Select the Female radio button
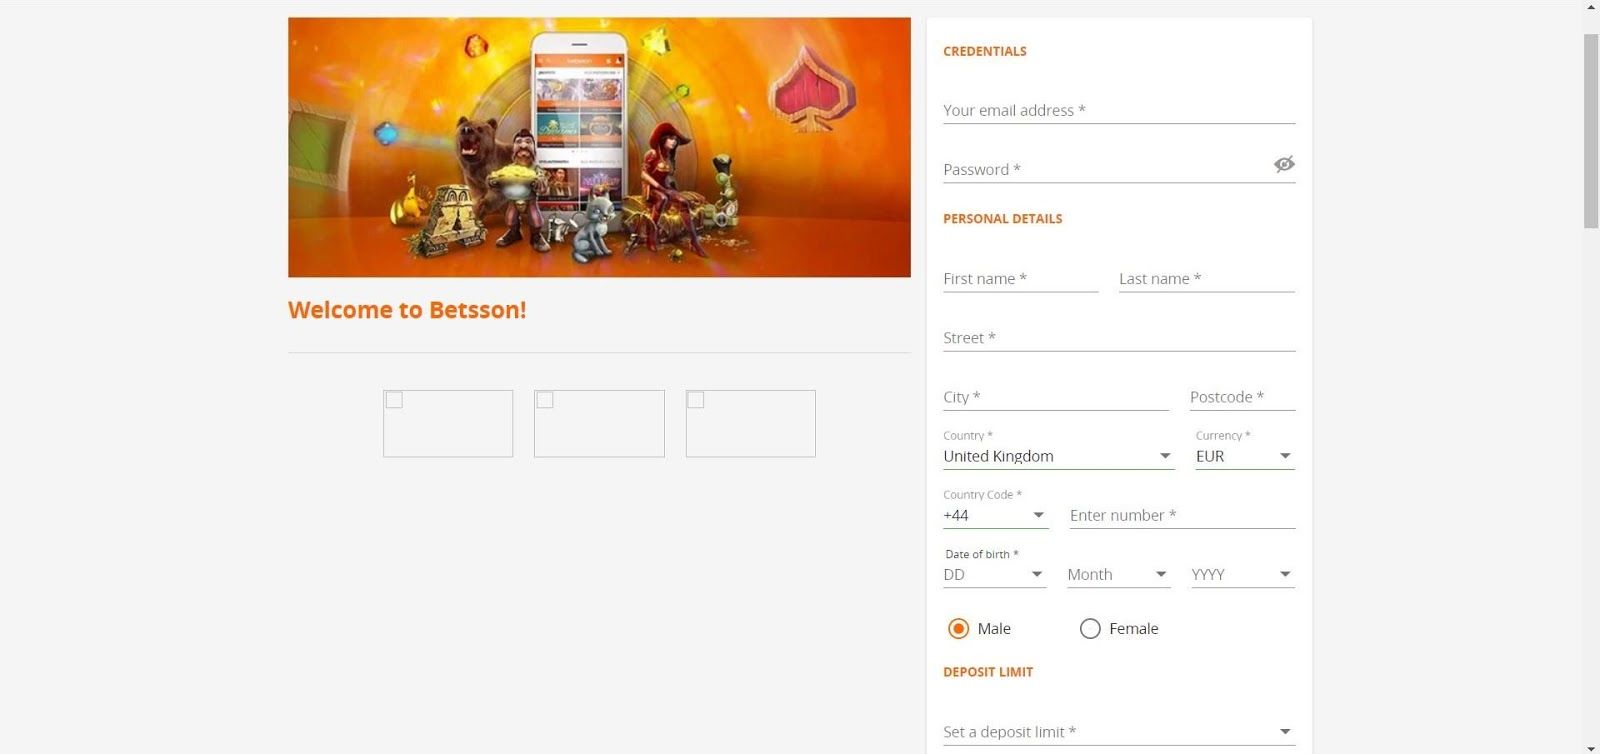This screenshot has width=1600, height=754. tap(1090, 628)
